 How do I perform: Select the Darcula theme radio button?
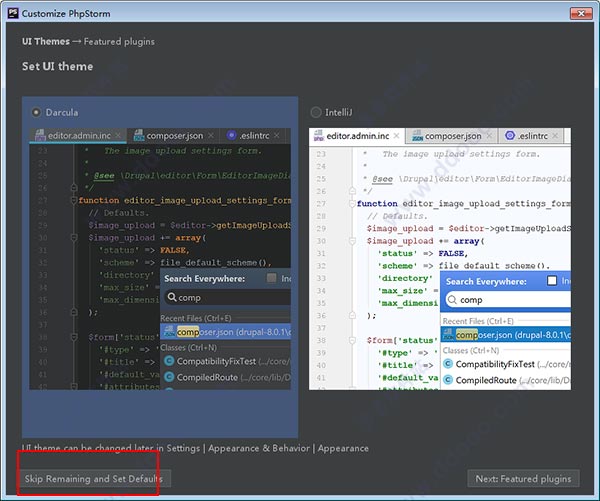[x=36, y=112]
